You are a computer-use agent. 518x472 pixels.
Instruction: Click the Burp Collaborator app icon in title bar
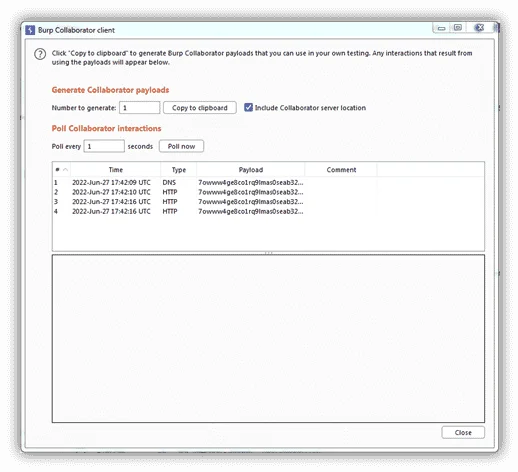(30, 30)
